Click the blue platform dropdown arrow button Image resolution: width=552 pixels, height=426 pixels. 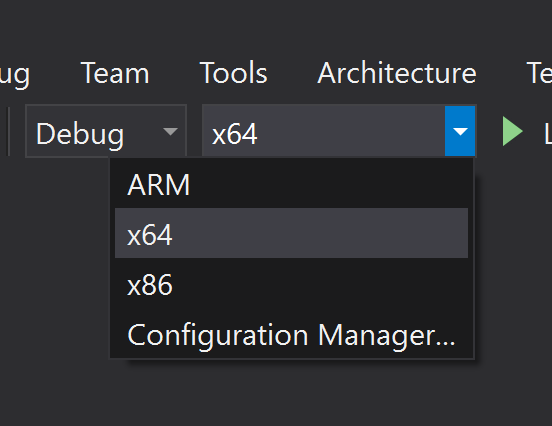tap(460, 131)
